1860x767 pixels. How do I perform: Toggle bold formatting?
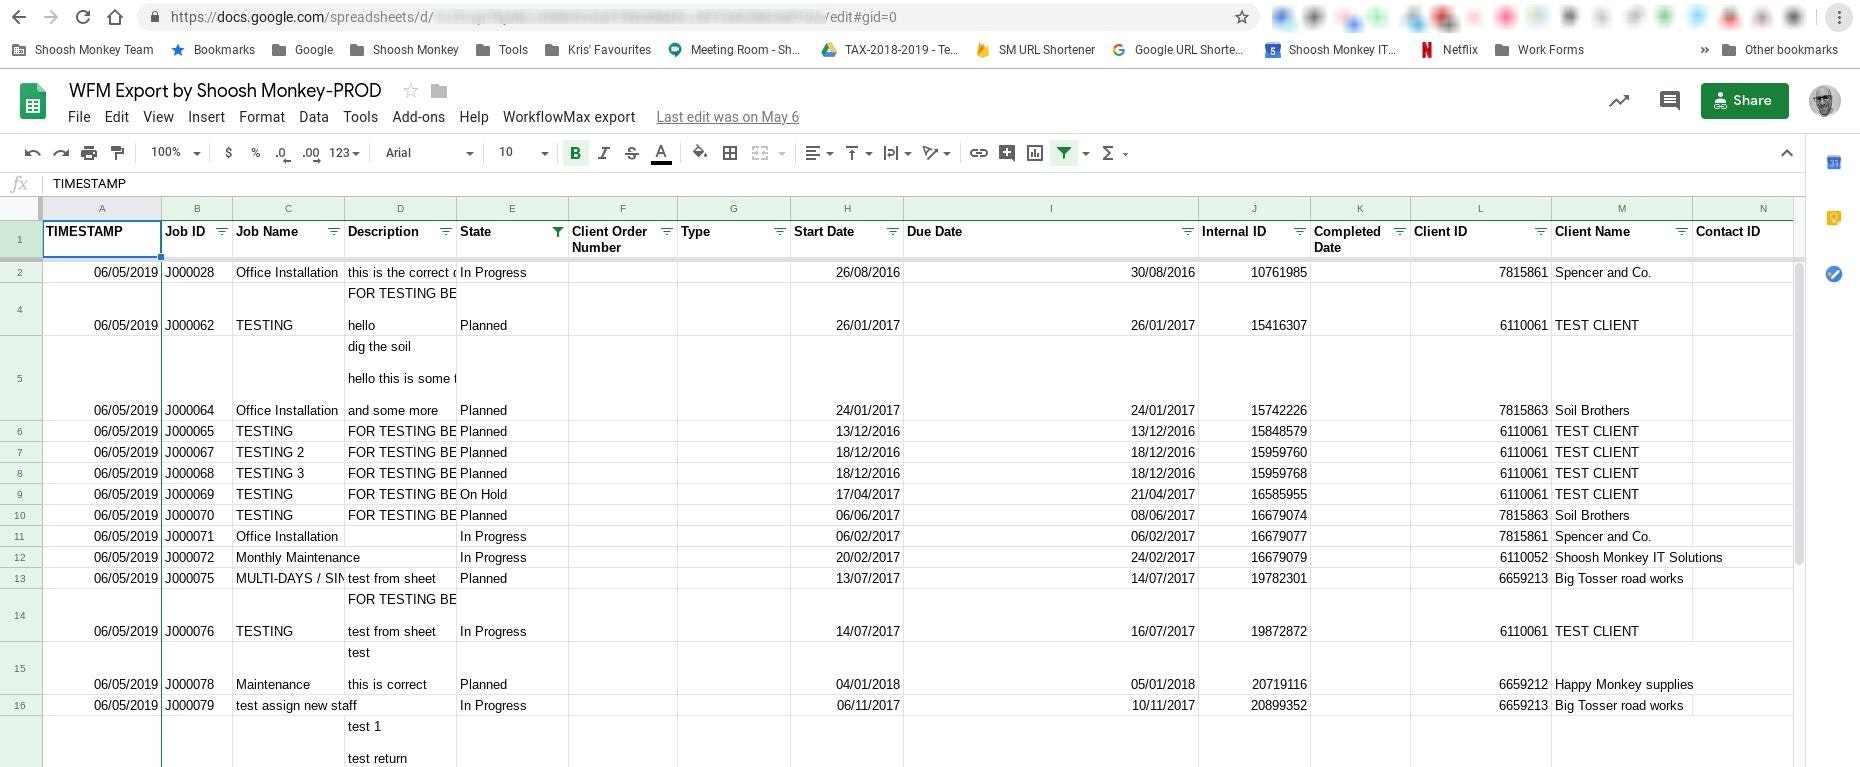point(575,153)
